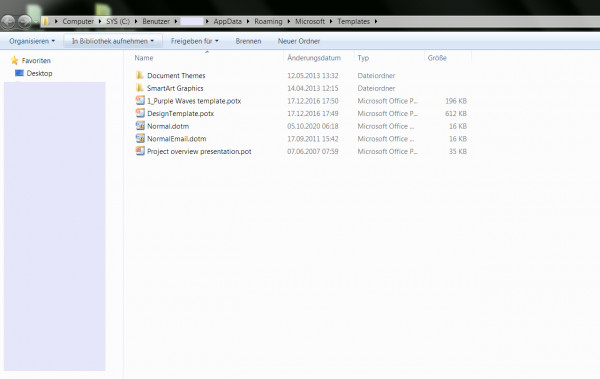Click the 612 KB size value
The width and height of the screenshot is (600, 379).
tap(456, 113)
